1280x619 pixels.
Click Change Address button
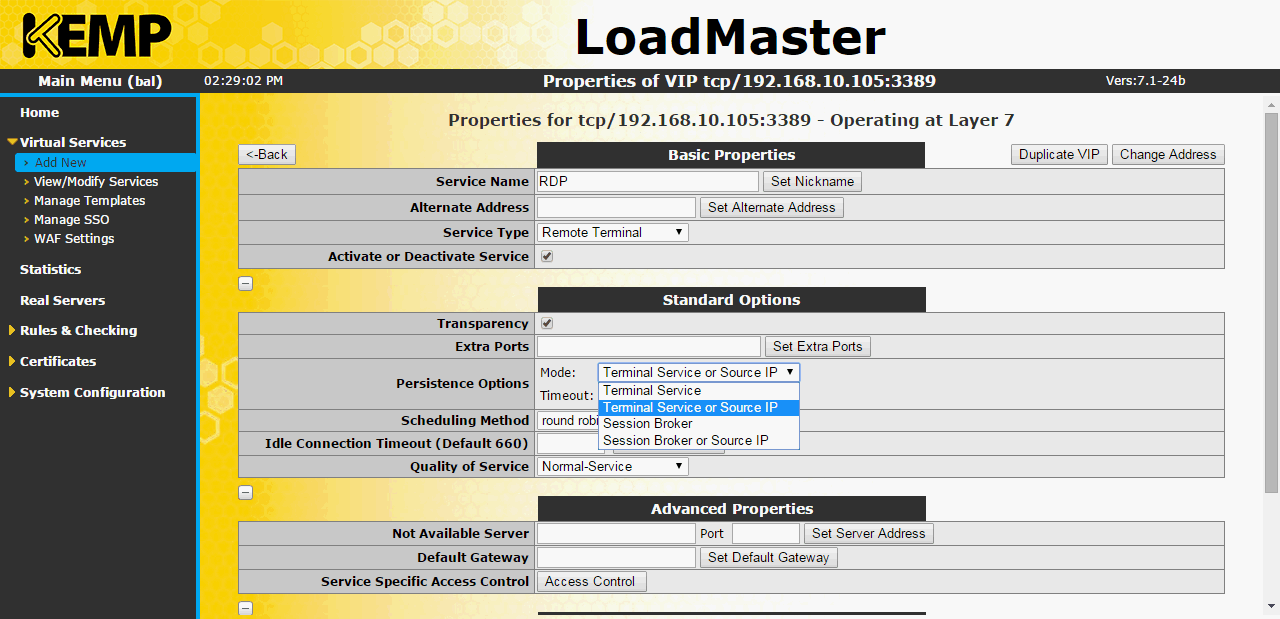[x=1168, y=155]
